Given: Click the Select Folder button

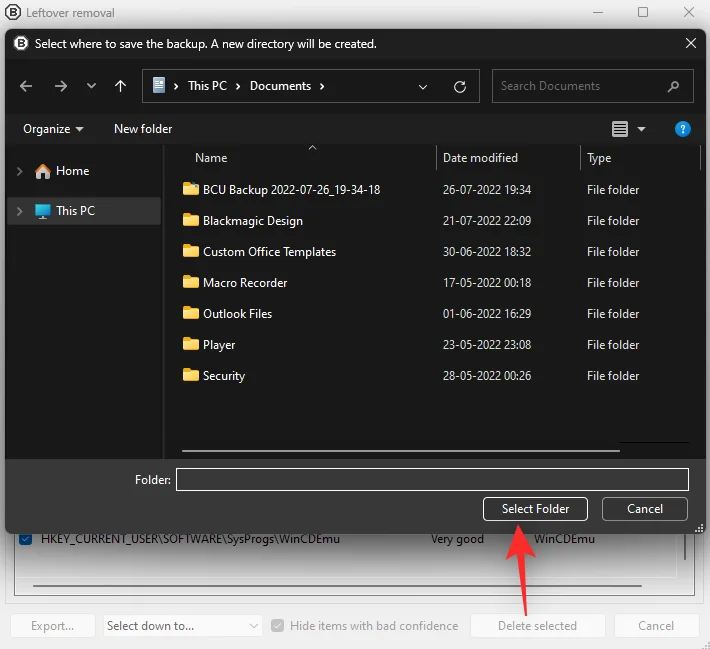Looking at the screenshot, I should coord(535,509).
